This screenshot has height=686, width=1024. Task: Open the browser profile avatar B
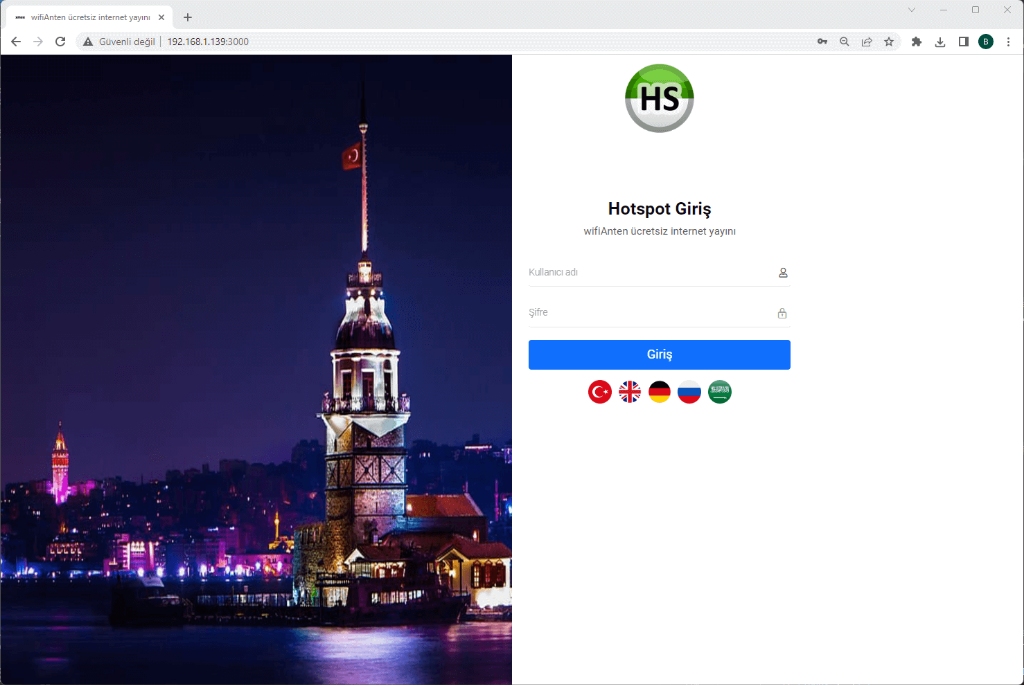coord(985,42)
